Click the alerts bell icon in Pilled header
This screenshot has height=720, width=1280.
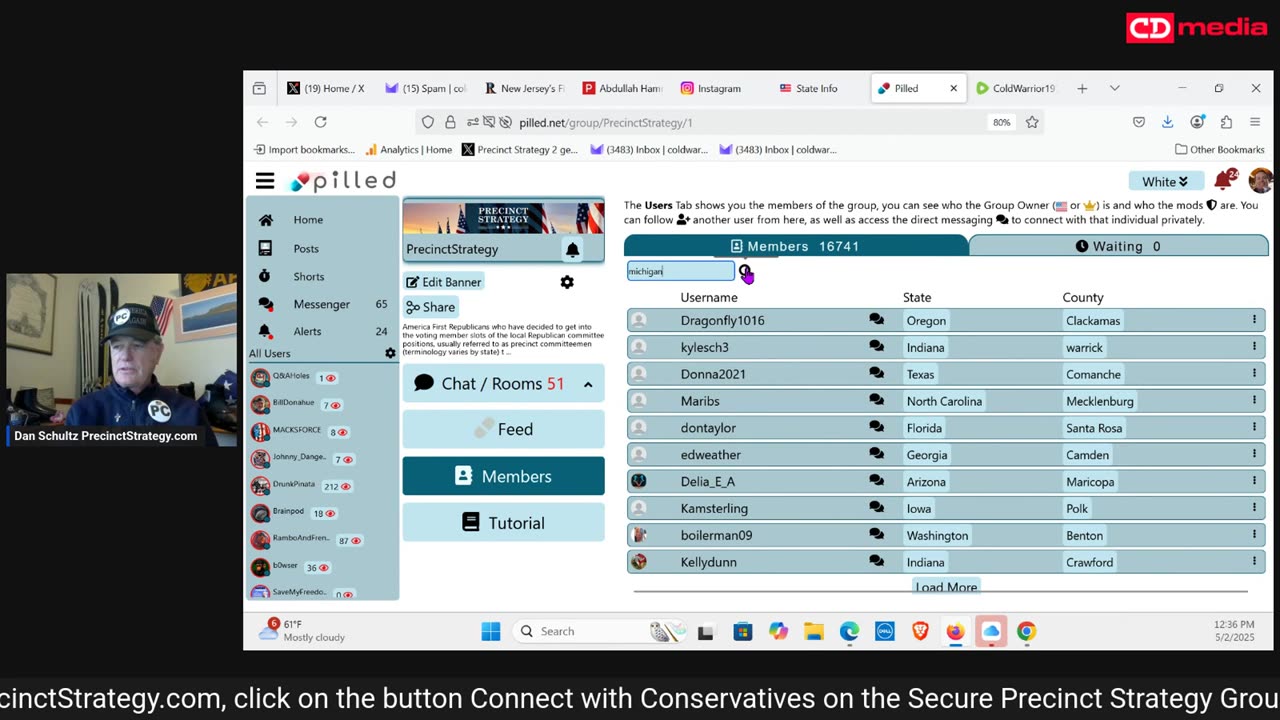pos(1223,180)
